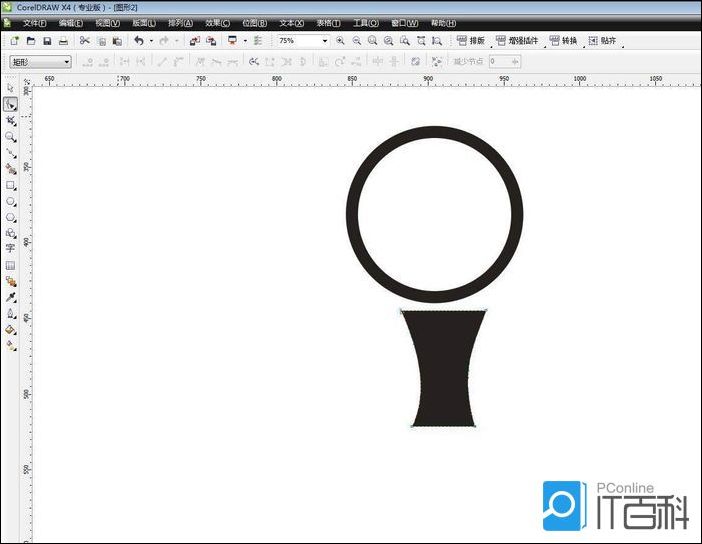Open the 矩形 selection mode dropdown
Viewport: 702px width, 544px height.
click(x=66, y=61)
